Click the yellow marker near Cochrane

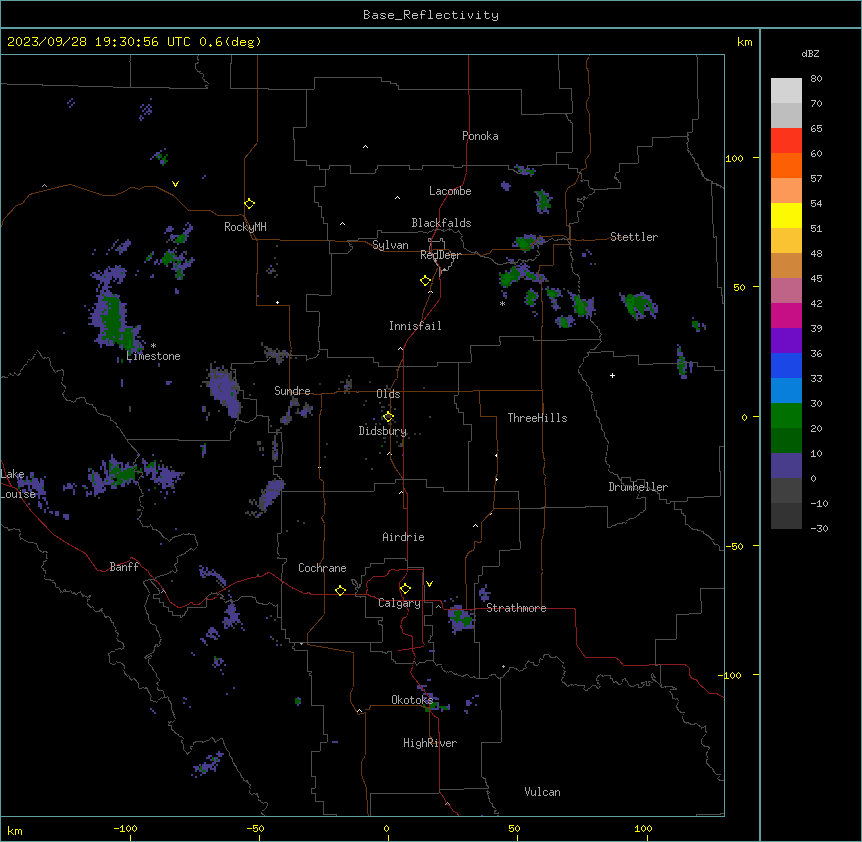pyautogui.click(x=340, y=590)
